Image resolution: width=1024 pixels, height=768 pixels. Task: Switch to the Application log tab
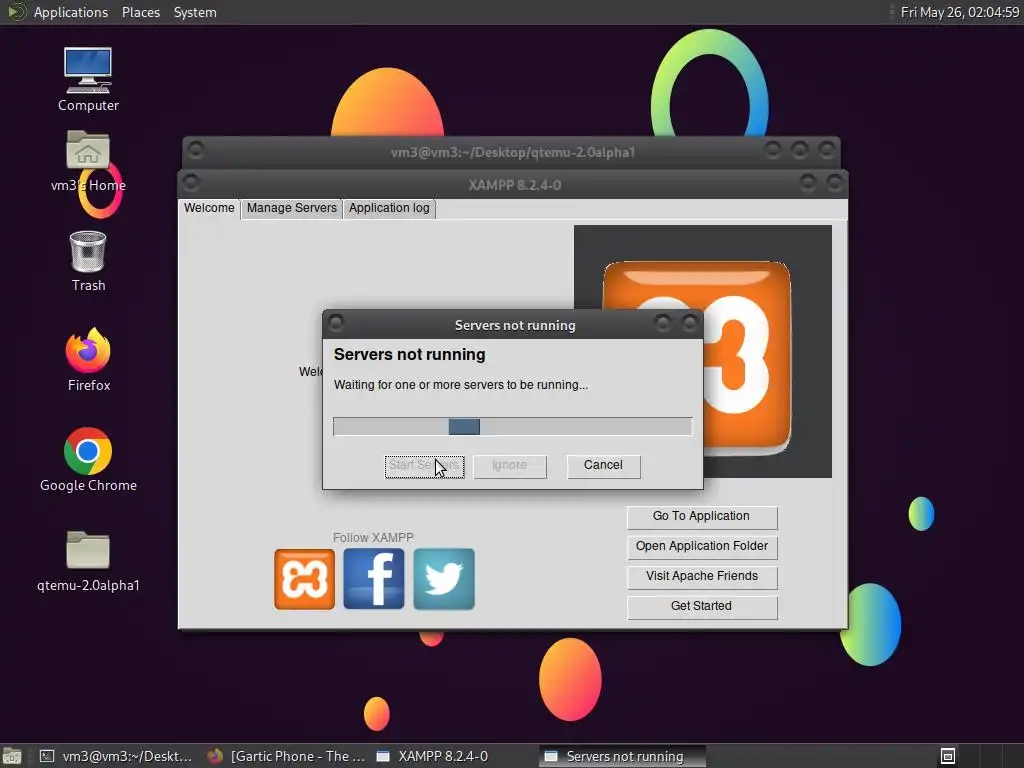[x=389, y=208]
